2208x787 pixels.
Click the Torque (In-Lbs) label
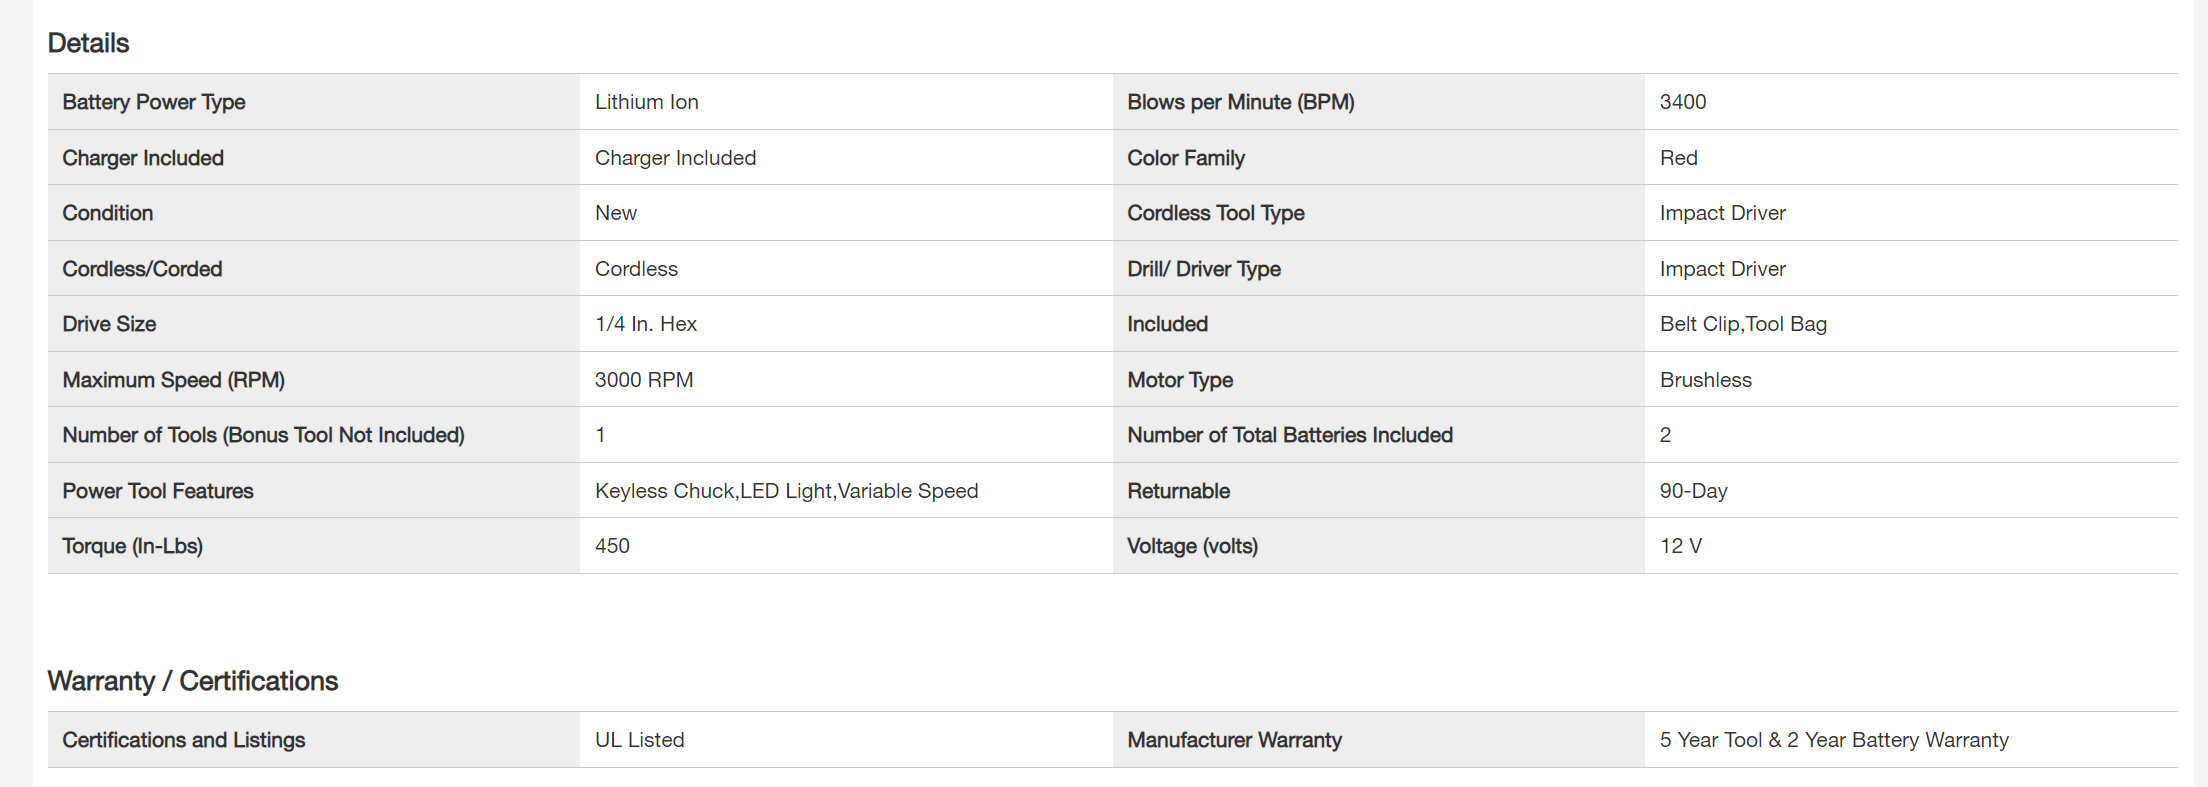coord(132,546)
